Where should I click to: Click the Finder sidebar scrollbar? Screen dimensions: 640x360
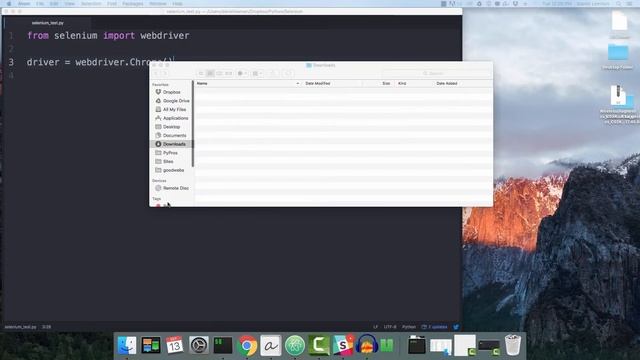click(x=193, y=123)
